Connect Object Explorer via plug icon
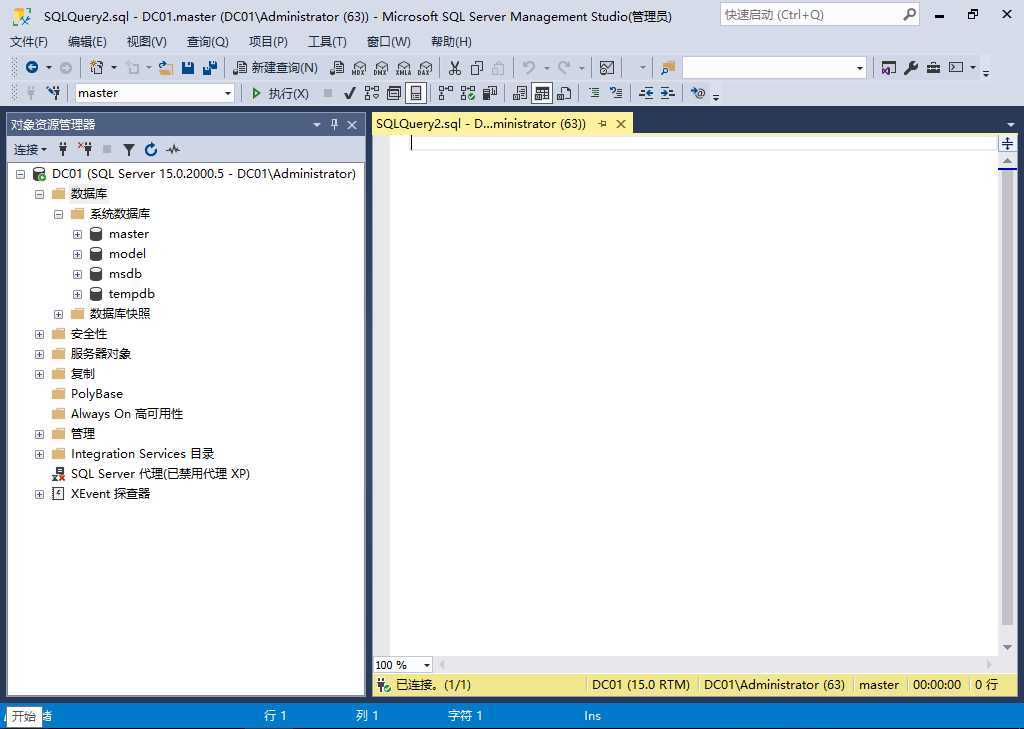Viewport: 1024px width, 729px height. (x=63, y=150)
